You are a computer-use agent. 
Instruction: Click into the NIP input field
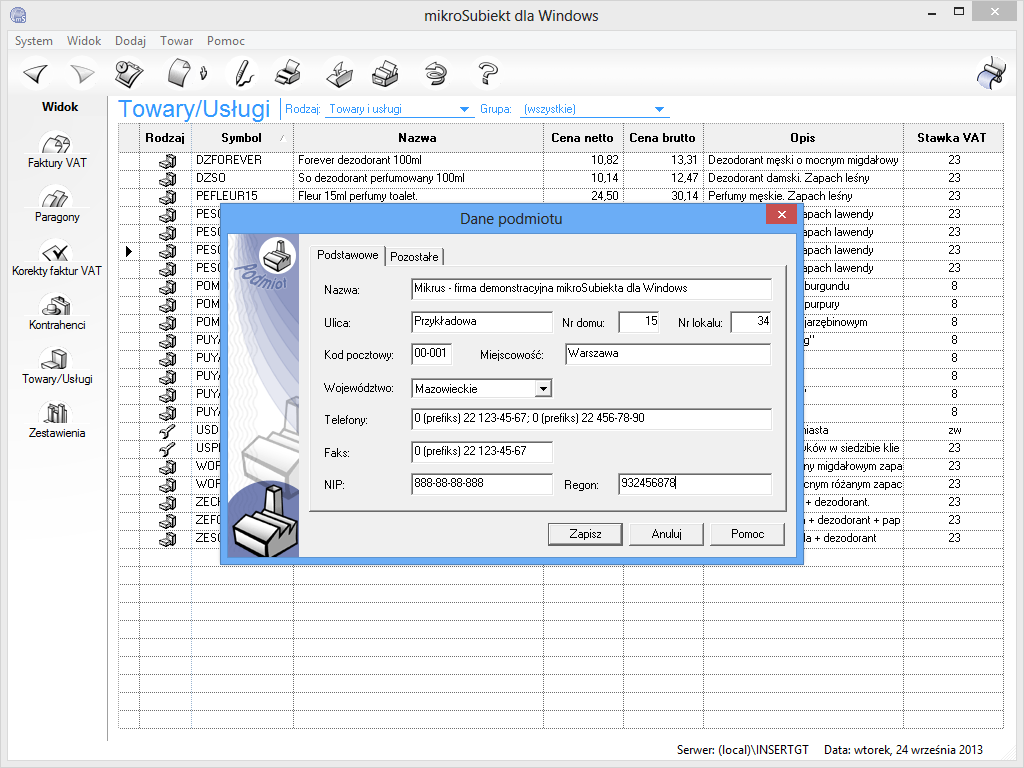[481, 484]
